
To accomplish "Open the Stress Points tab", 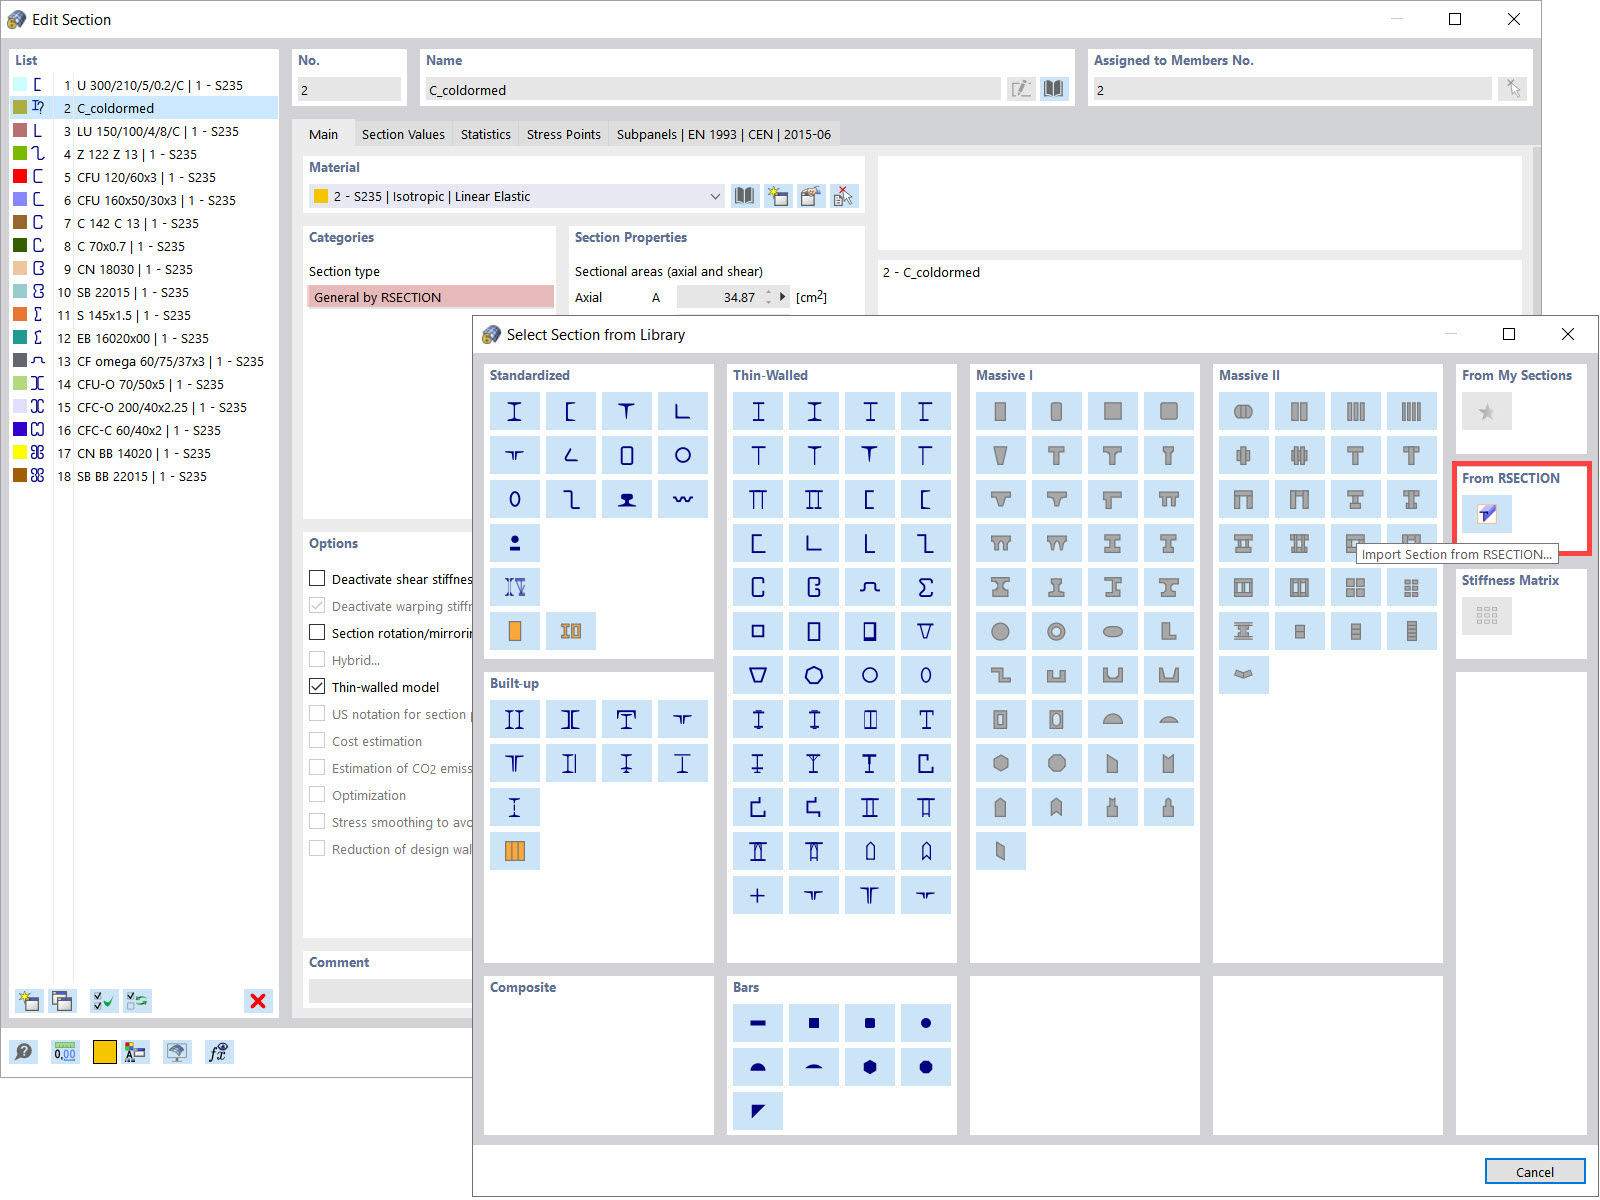I will tap(563, 134).
